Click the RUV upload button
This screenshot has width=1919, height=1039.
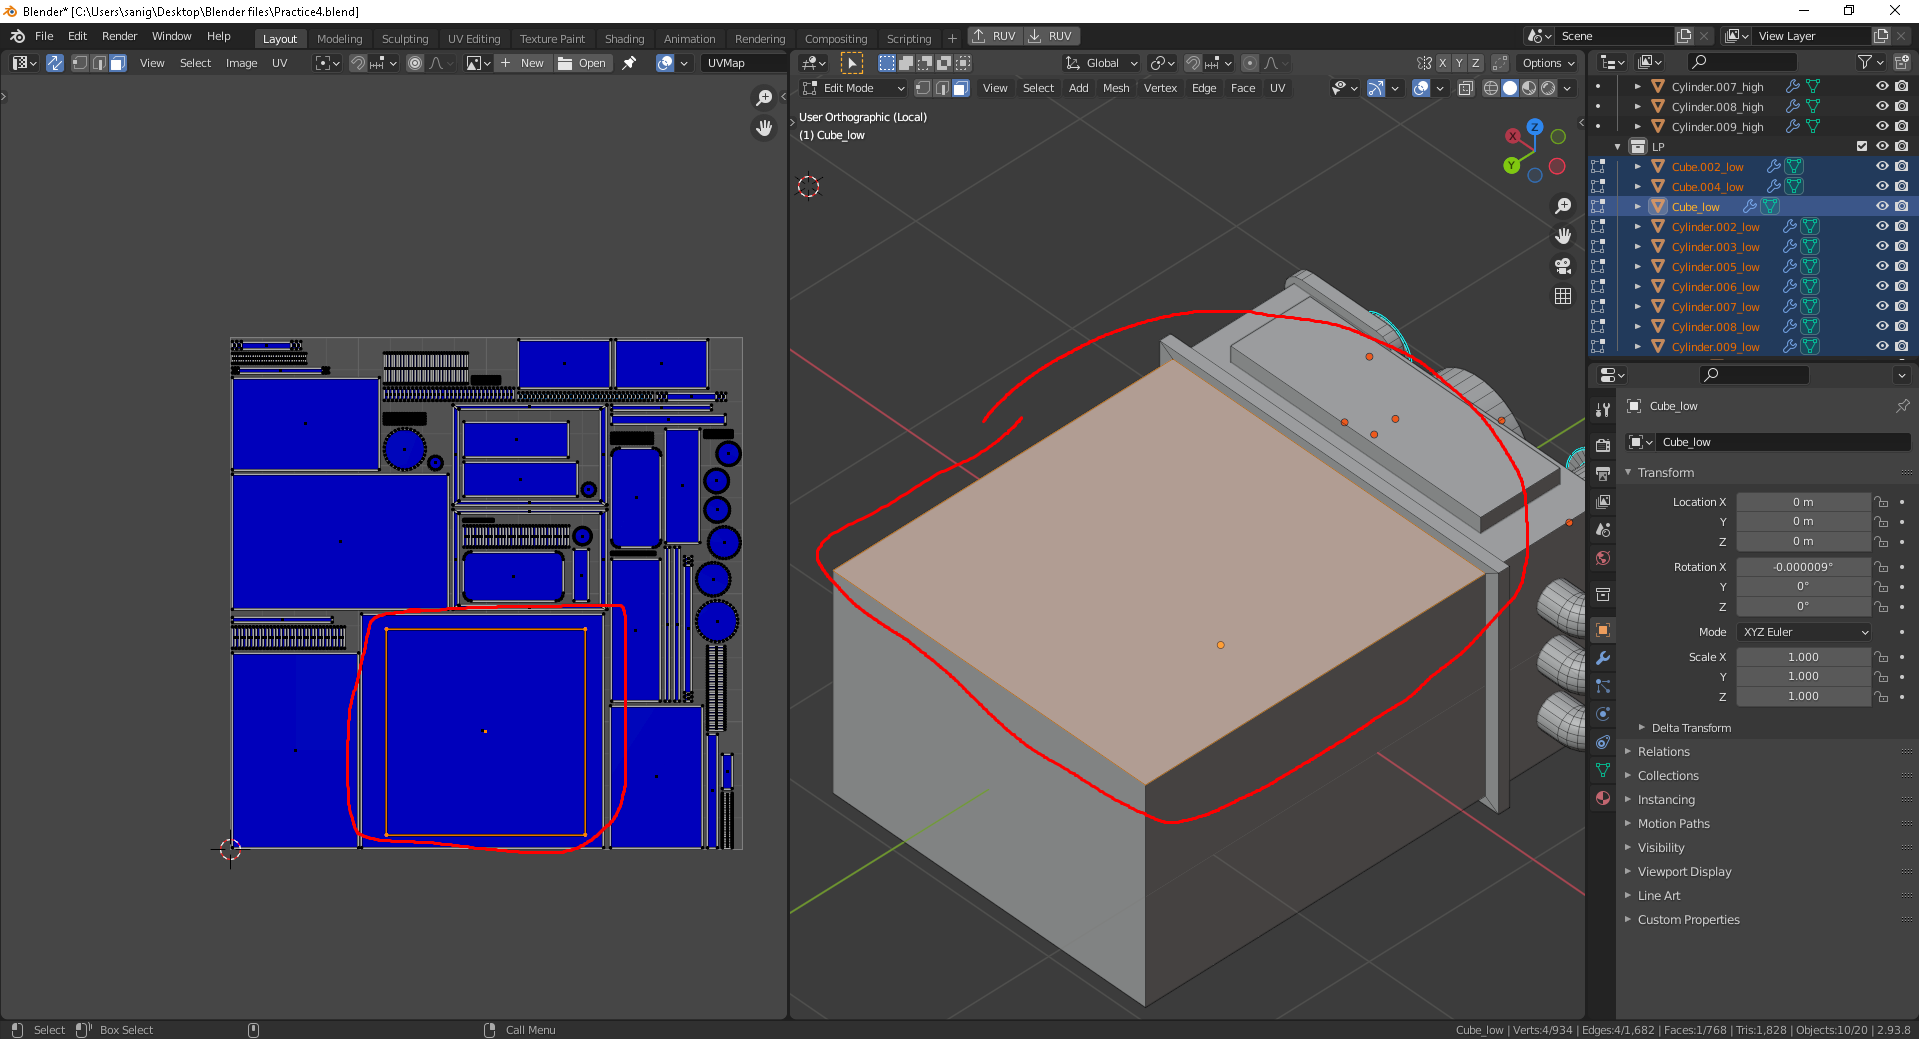995,36
